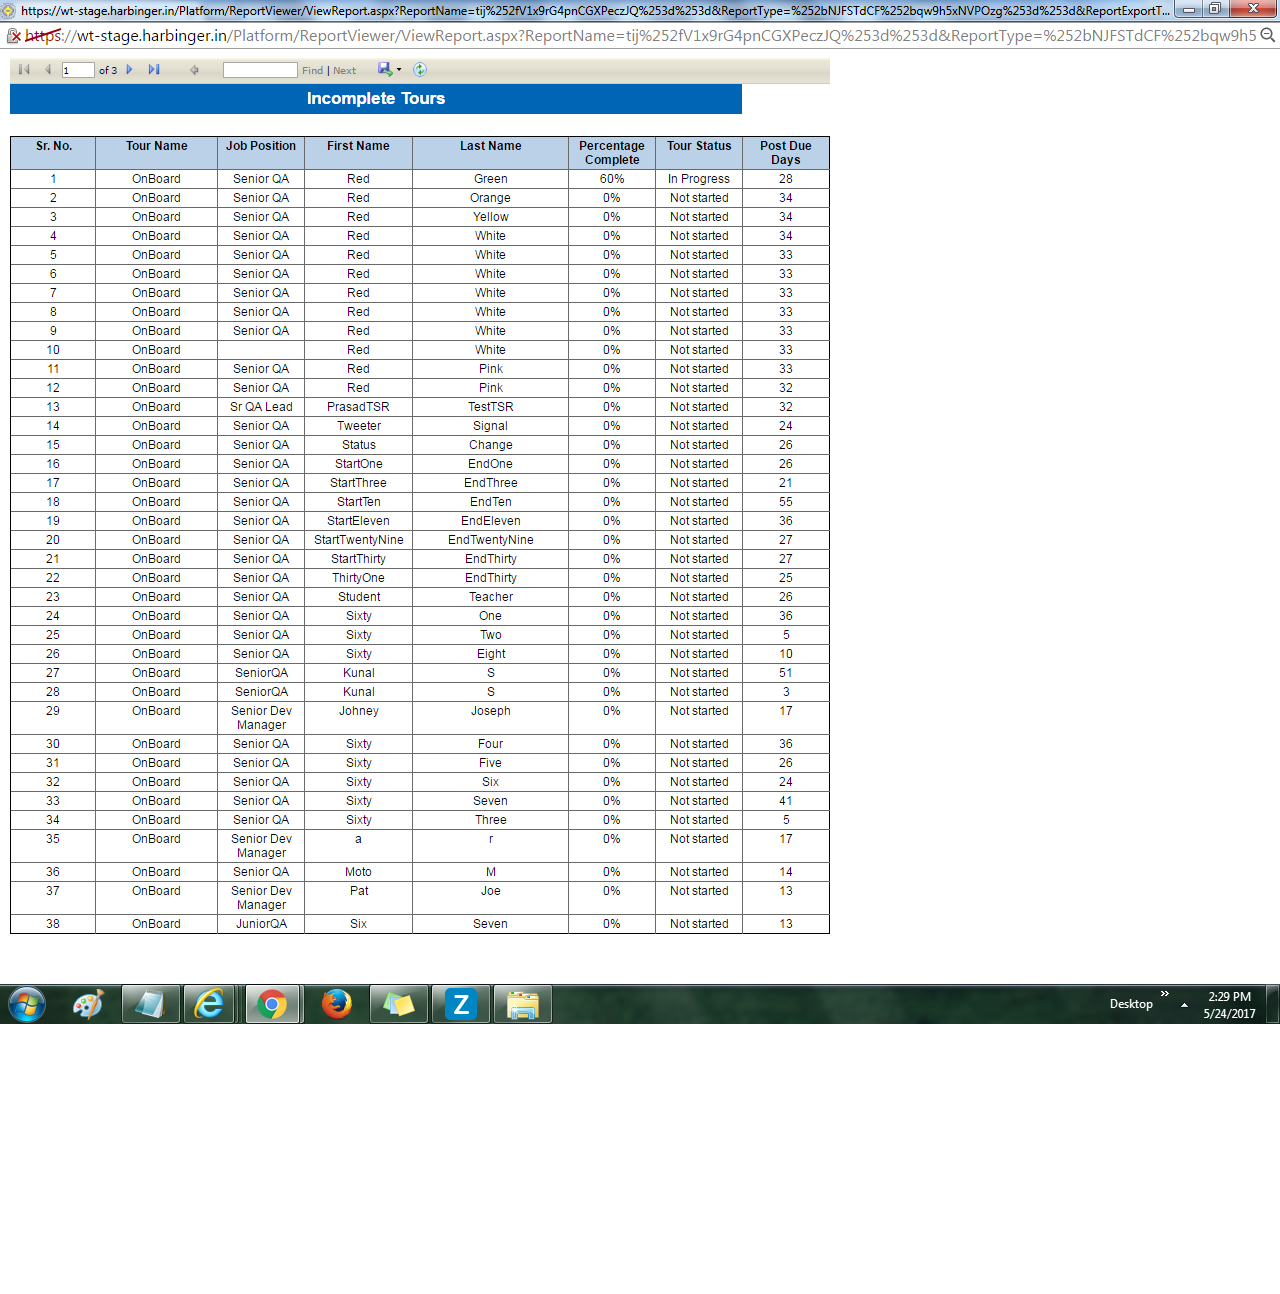Launch Firefox from the taskbar
1280x1294 pixels.
(337, 1004)
